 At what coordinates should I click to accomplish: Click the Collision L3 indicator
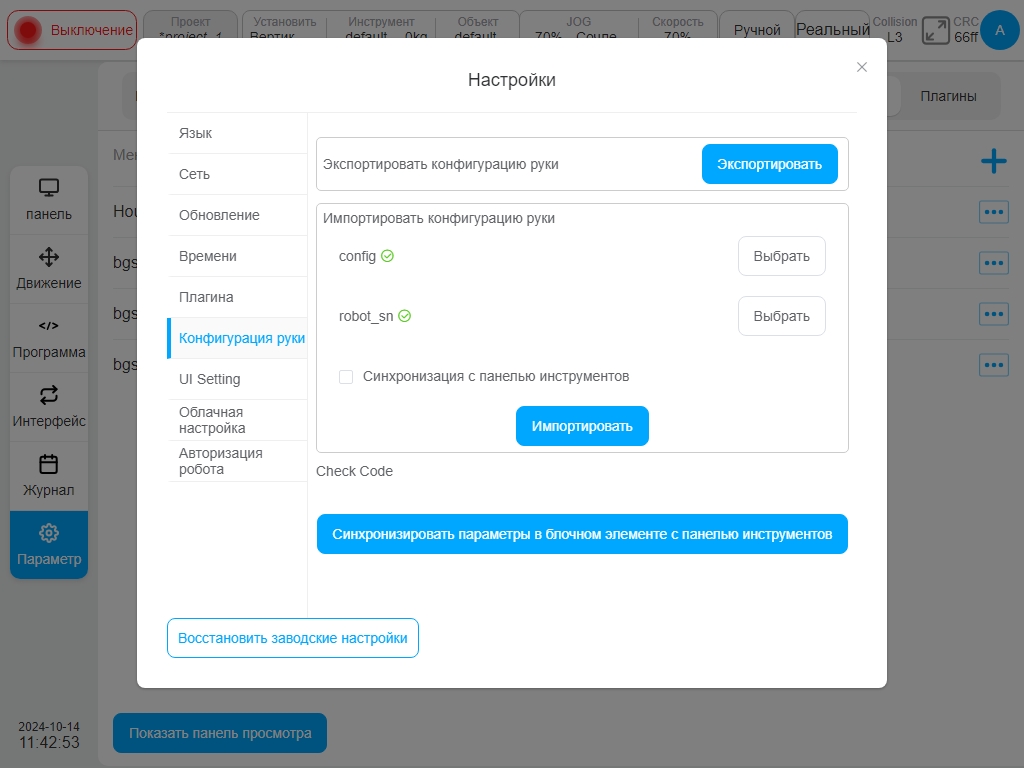coord(895,29)
